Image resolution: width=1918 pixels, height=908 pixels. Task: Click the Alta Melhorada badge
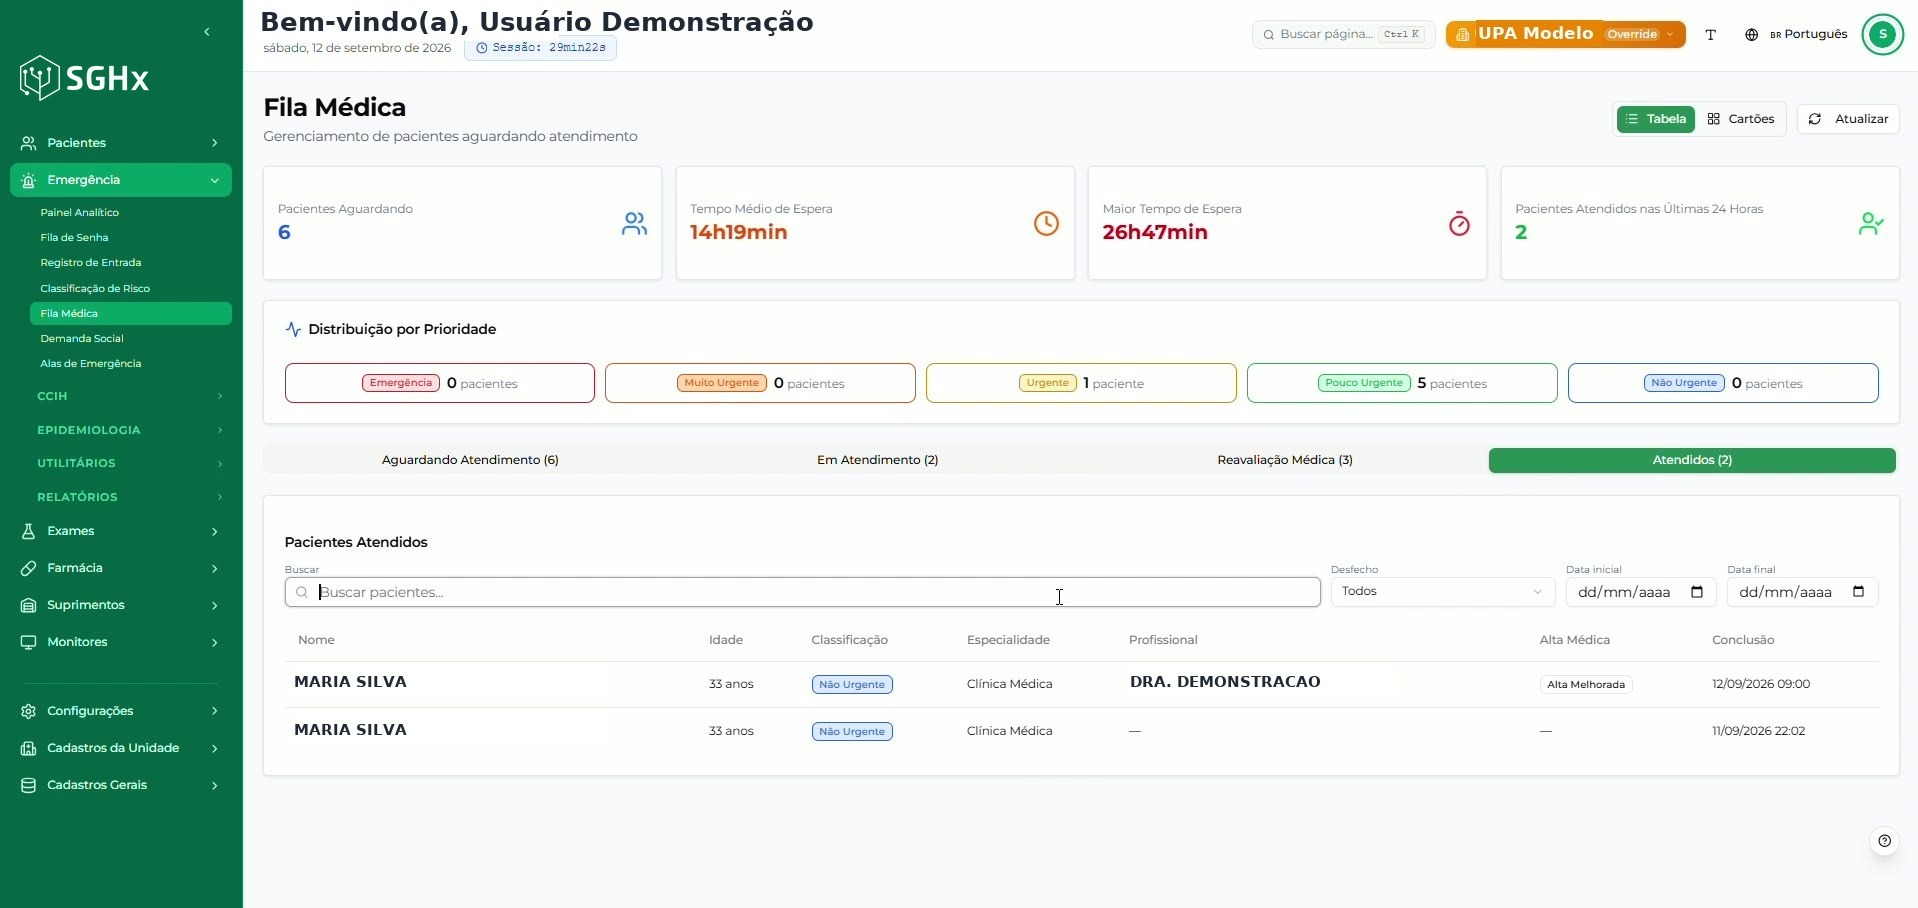pyautogui.click(x=1586, y=685)
